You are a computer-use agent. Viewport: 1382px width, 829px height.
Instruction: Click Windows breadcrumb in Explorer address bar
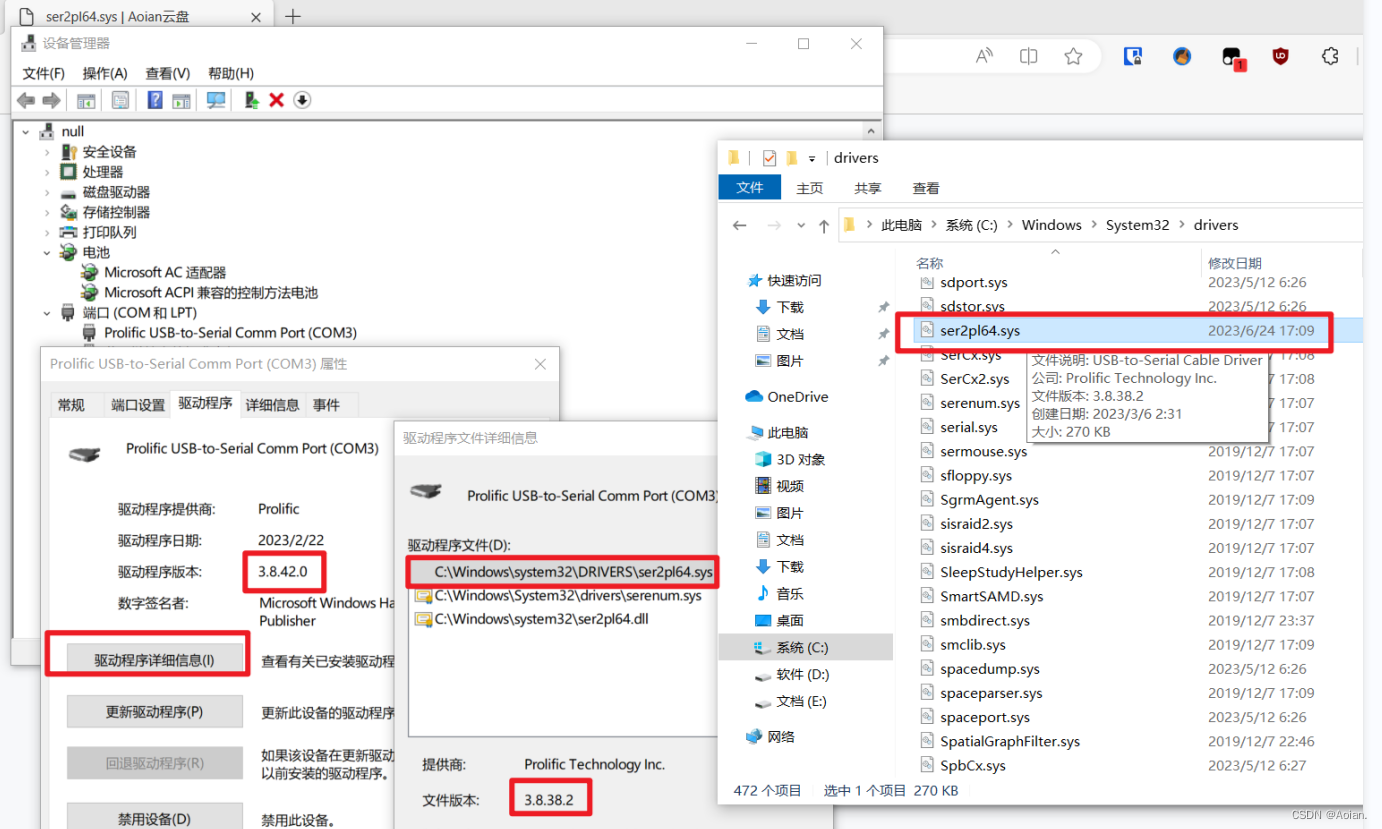tap(1051, 225)
